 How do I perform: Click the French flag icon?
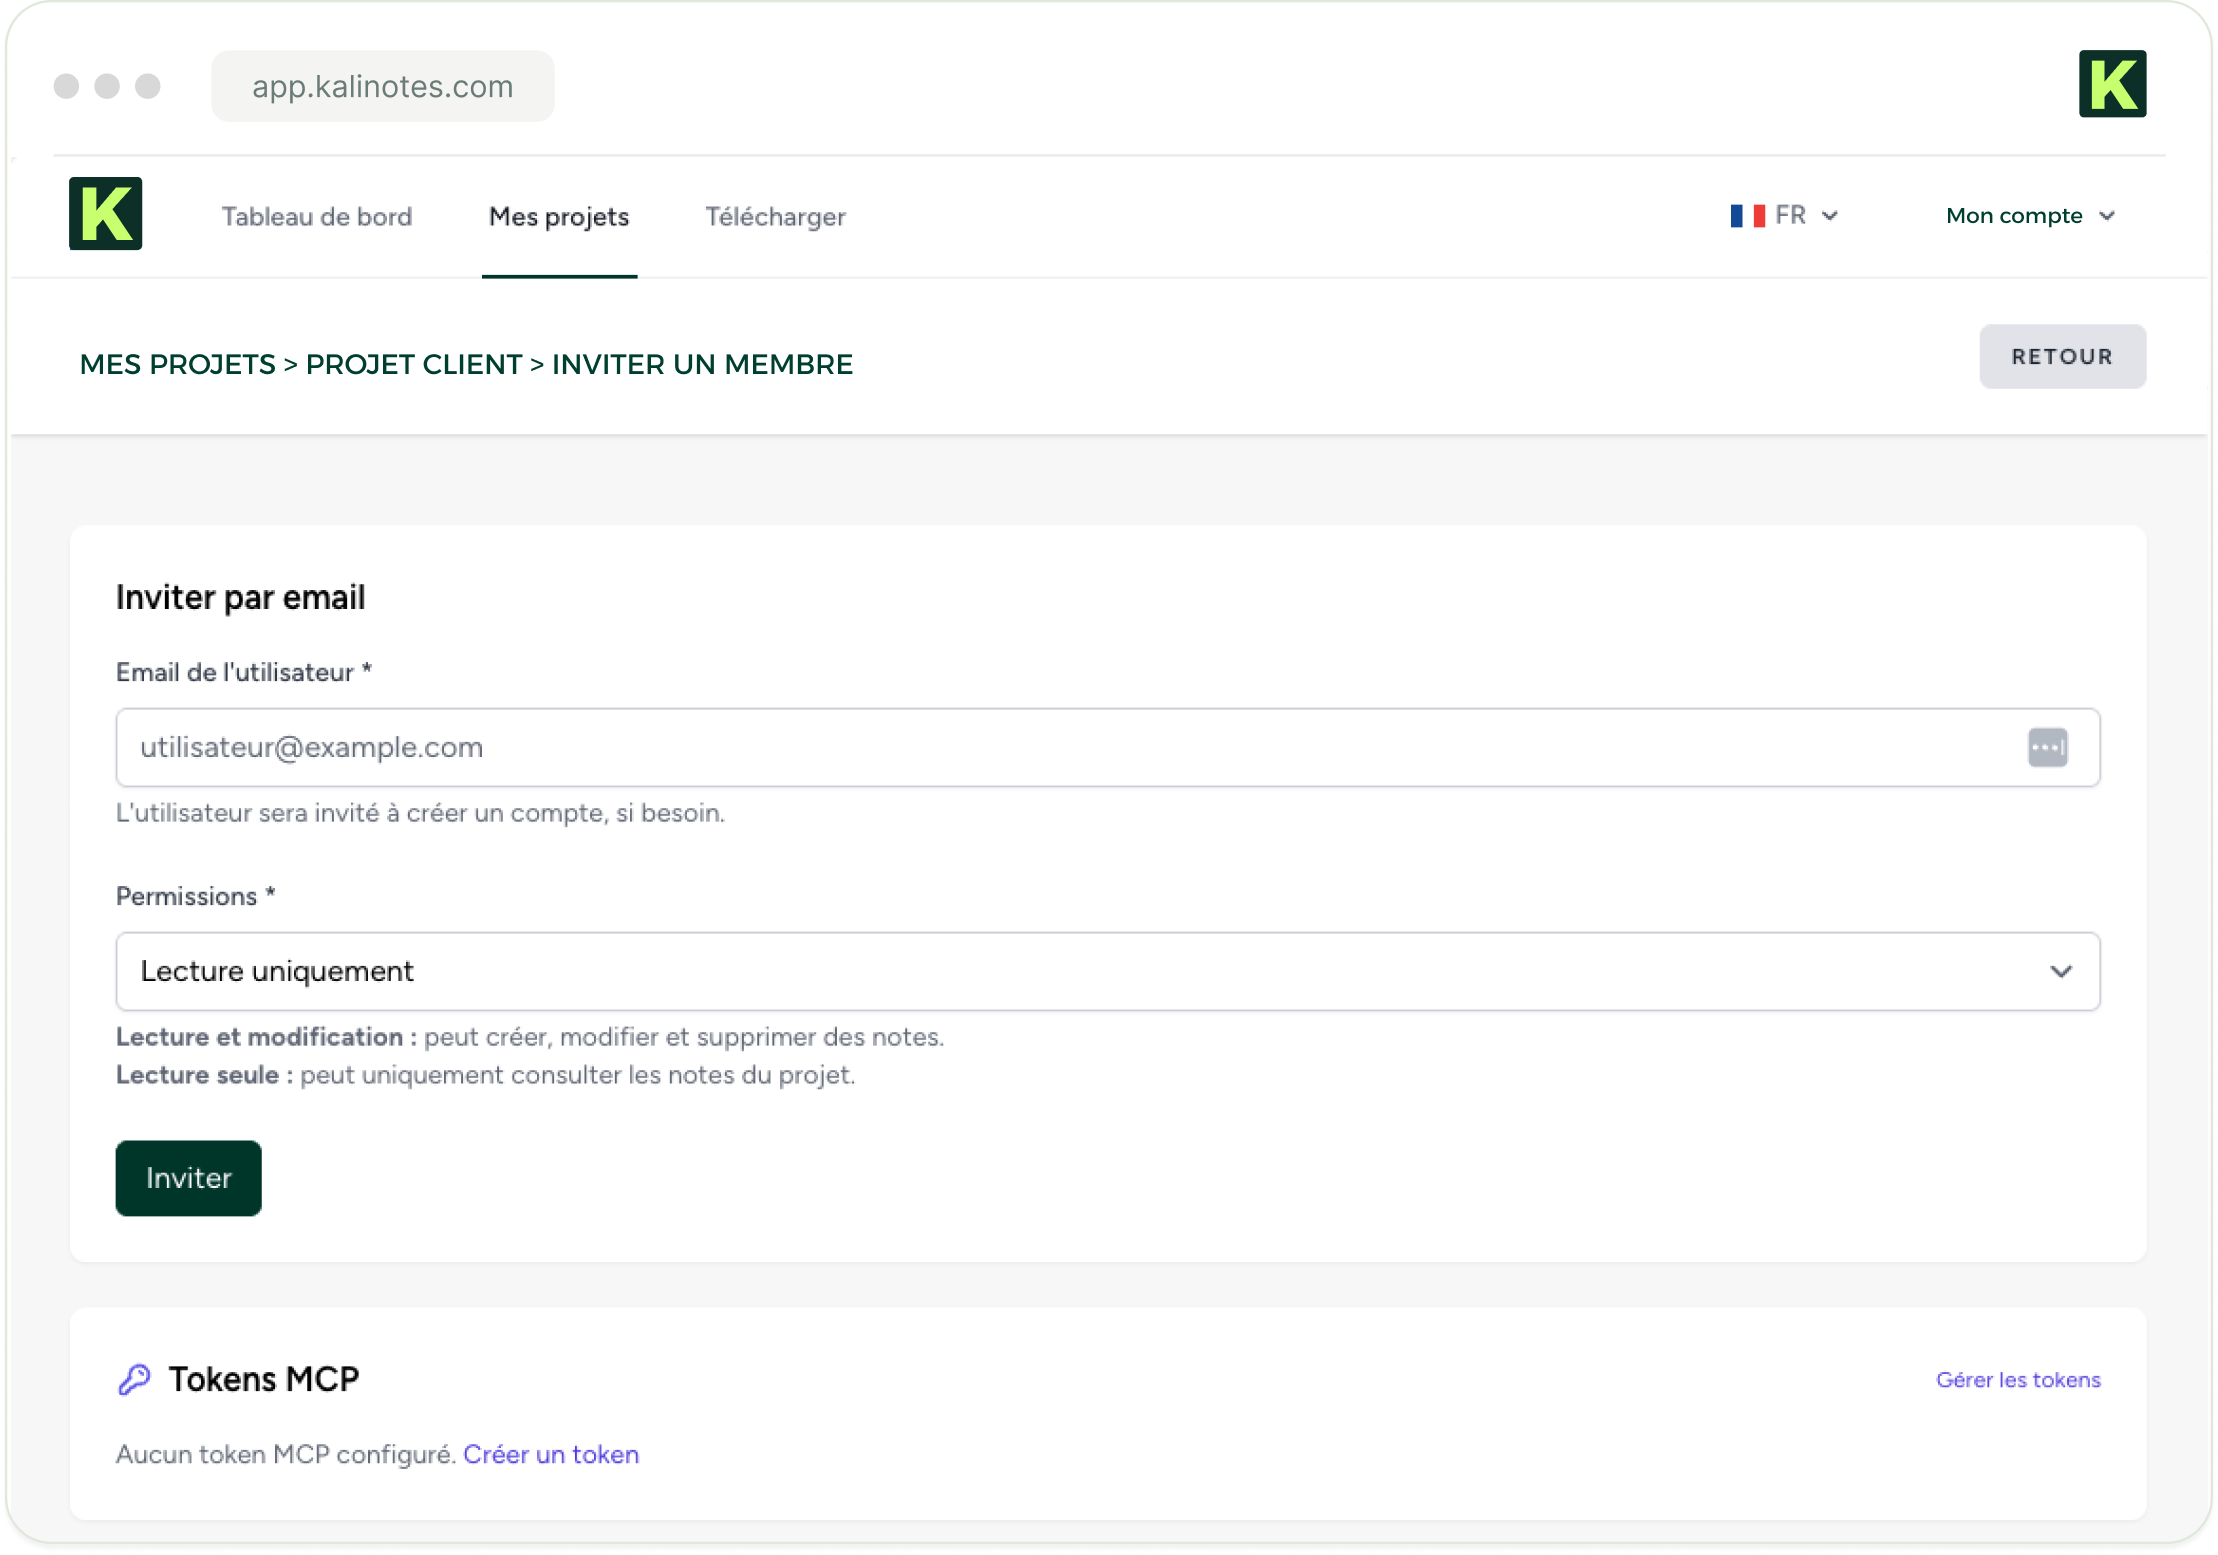(1747, 216)
